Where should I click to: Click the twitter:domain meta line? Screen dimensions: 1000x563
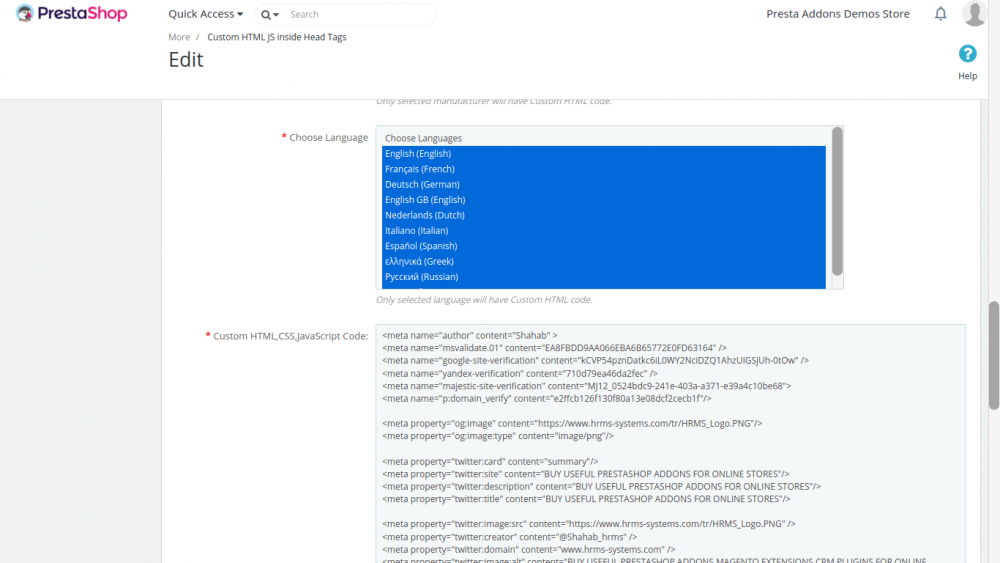(528, 549)
